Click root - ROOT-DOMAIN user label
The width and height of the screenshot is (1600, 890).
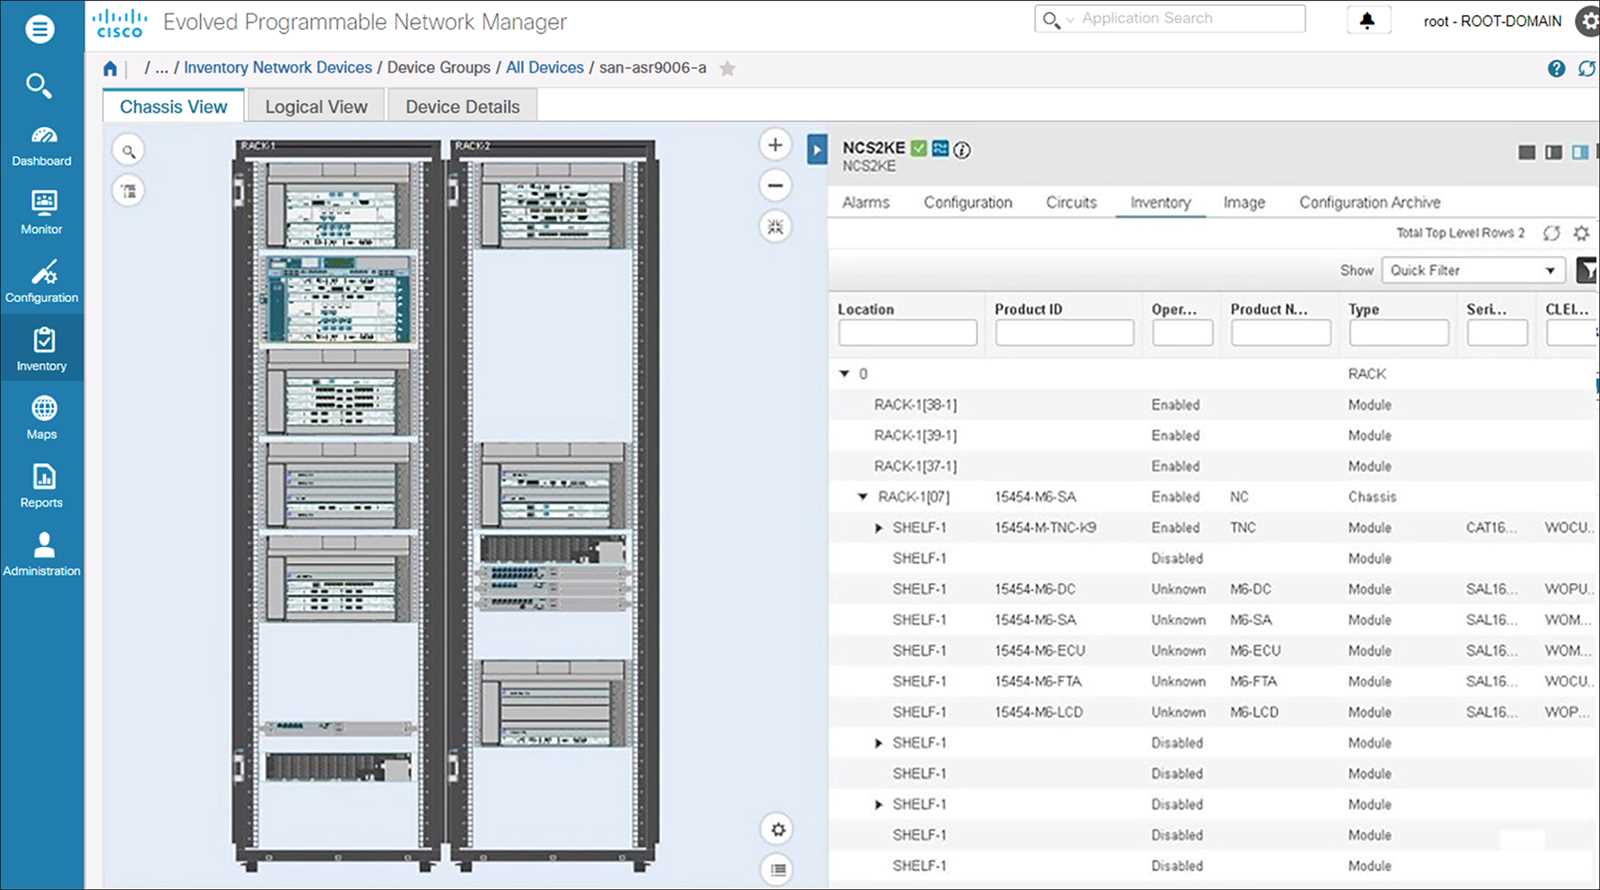tap(1492, 21)
